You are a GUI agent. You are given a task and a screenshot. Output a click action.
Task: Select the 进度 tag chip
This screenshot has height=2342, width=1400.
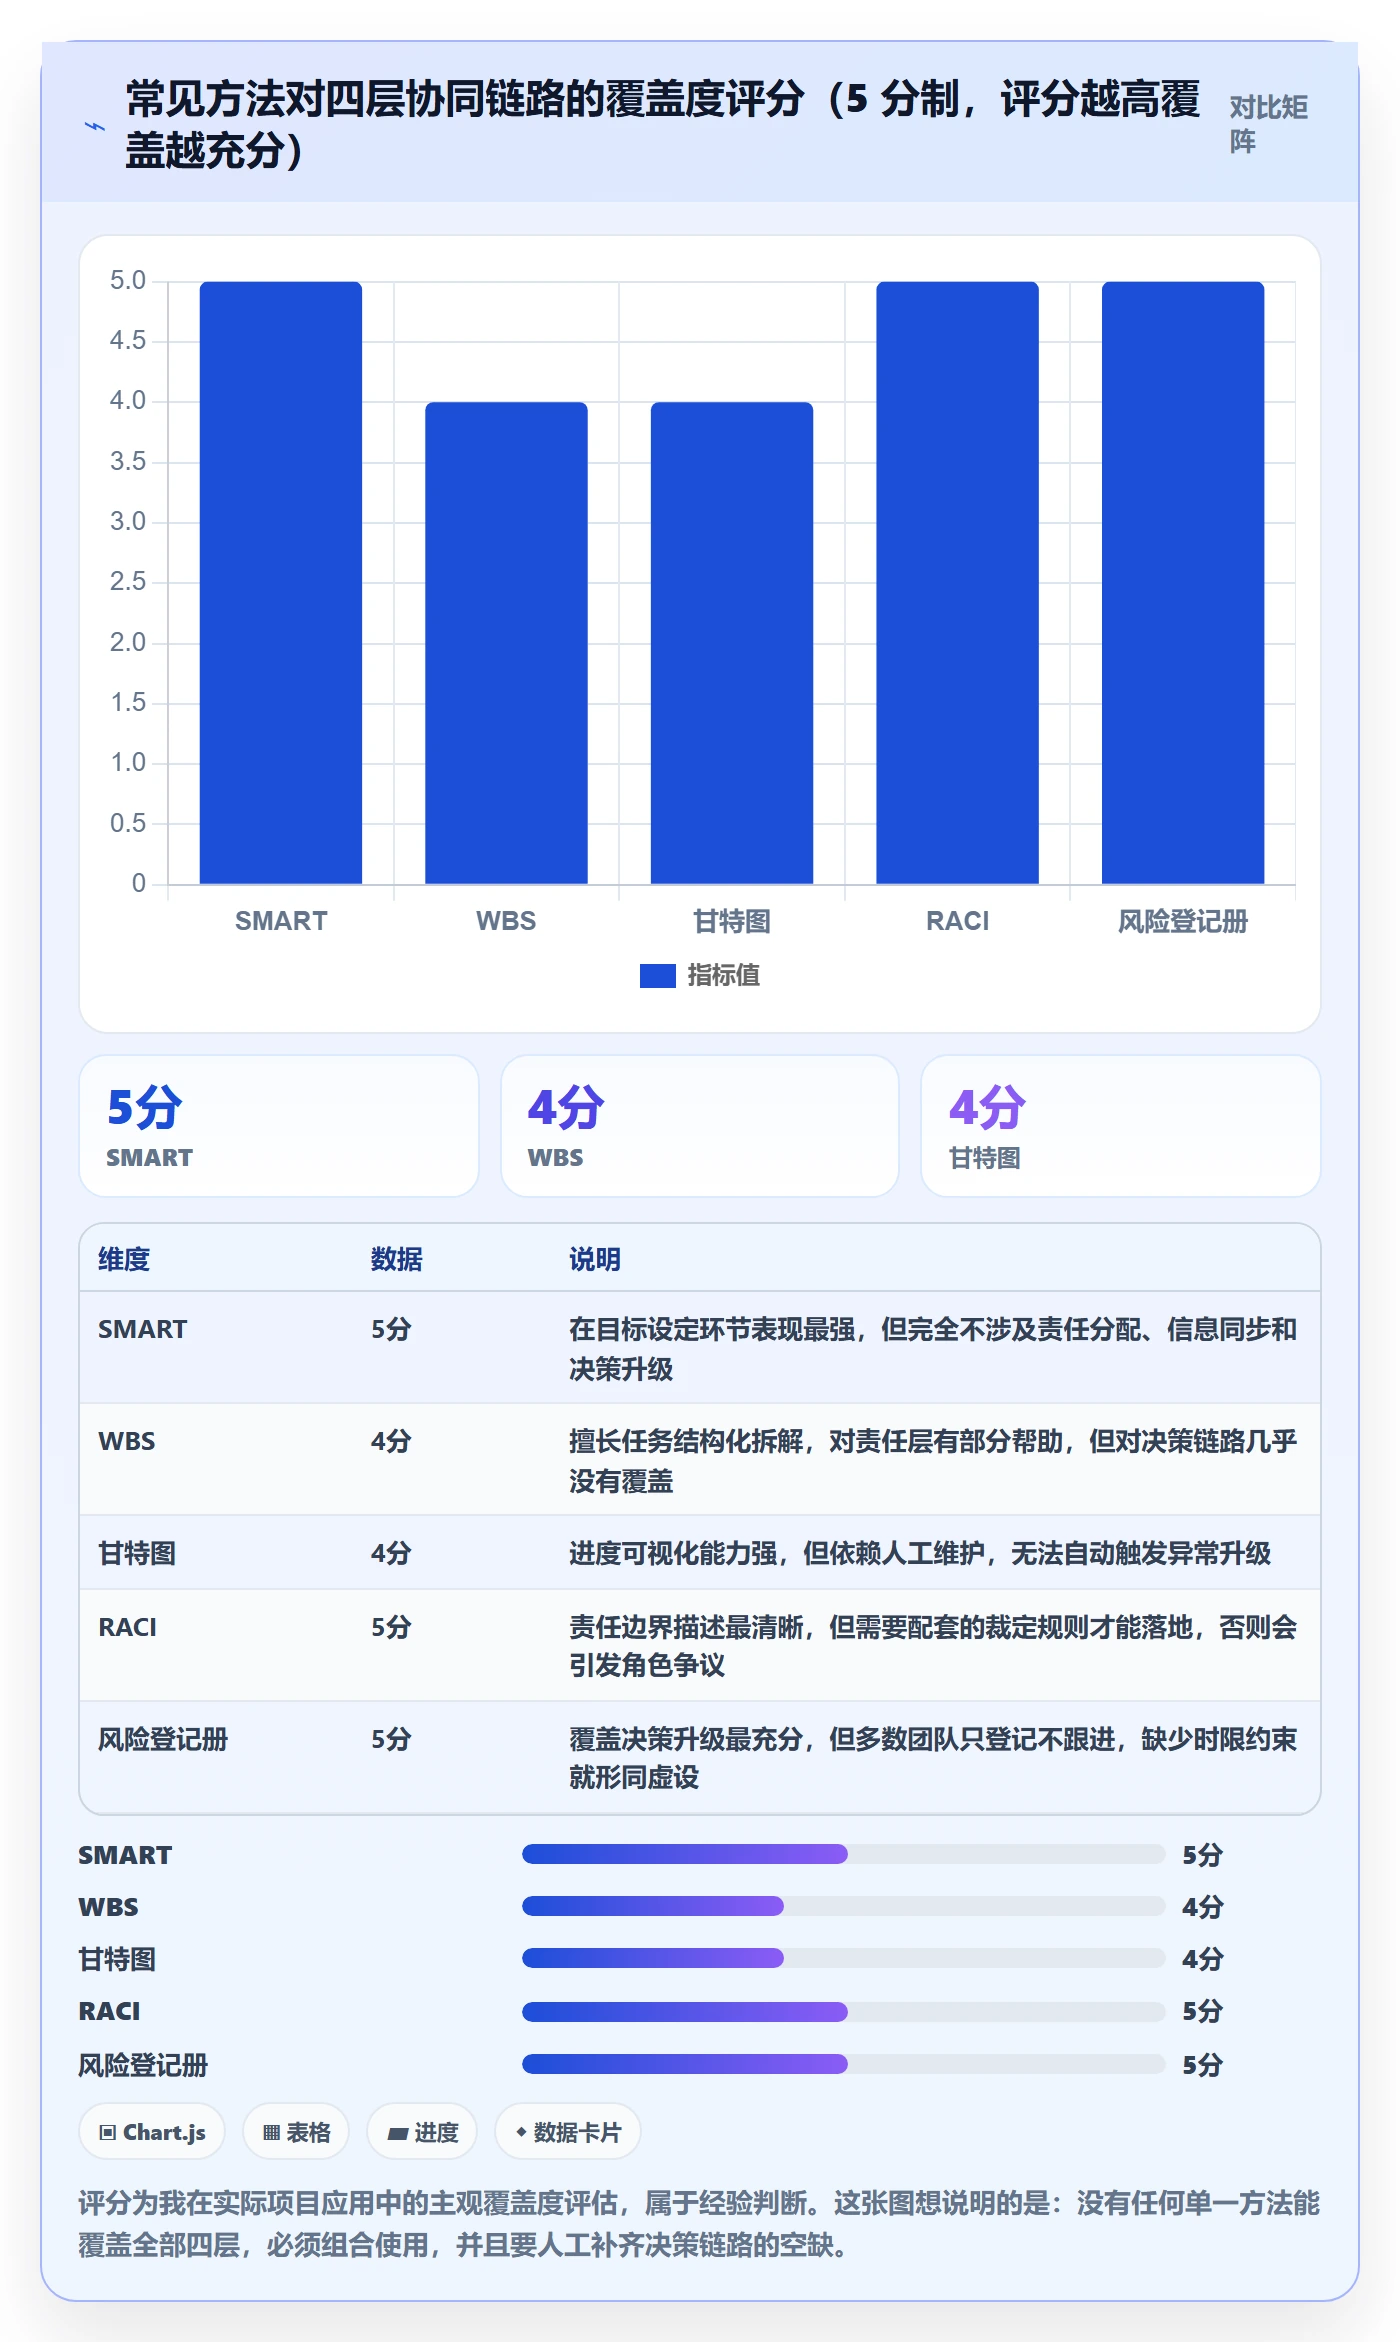coord(422,2132)
